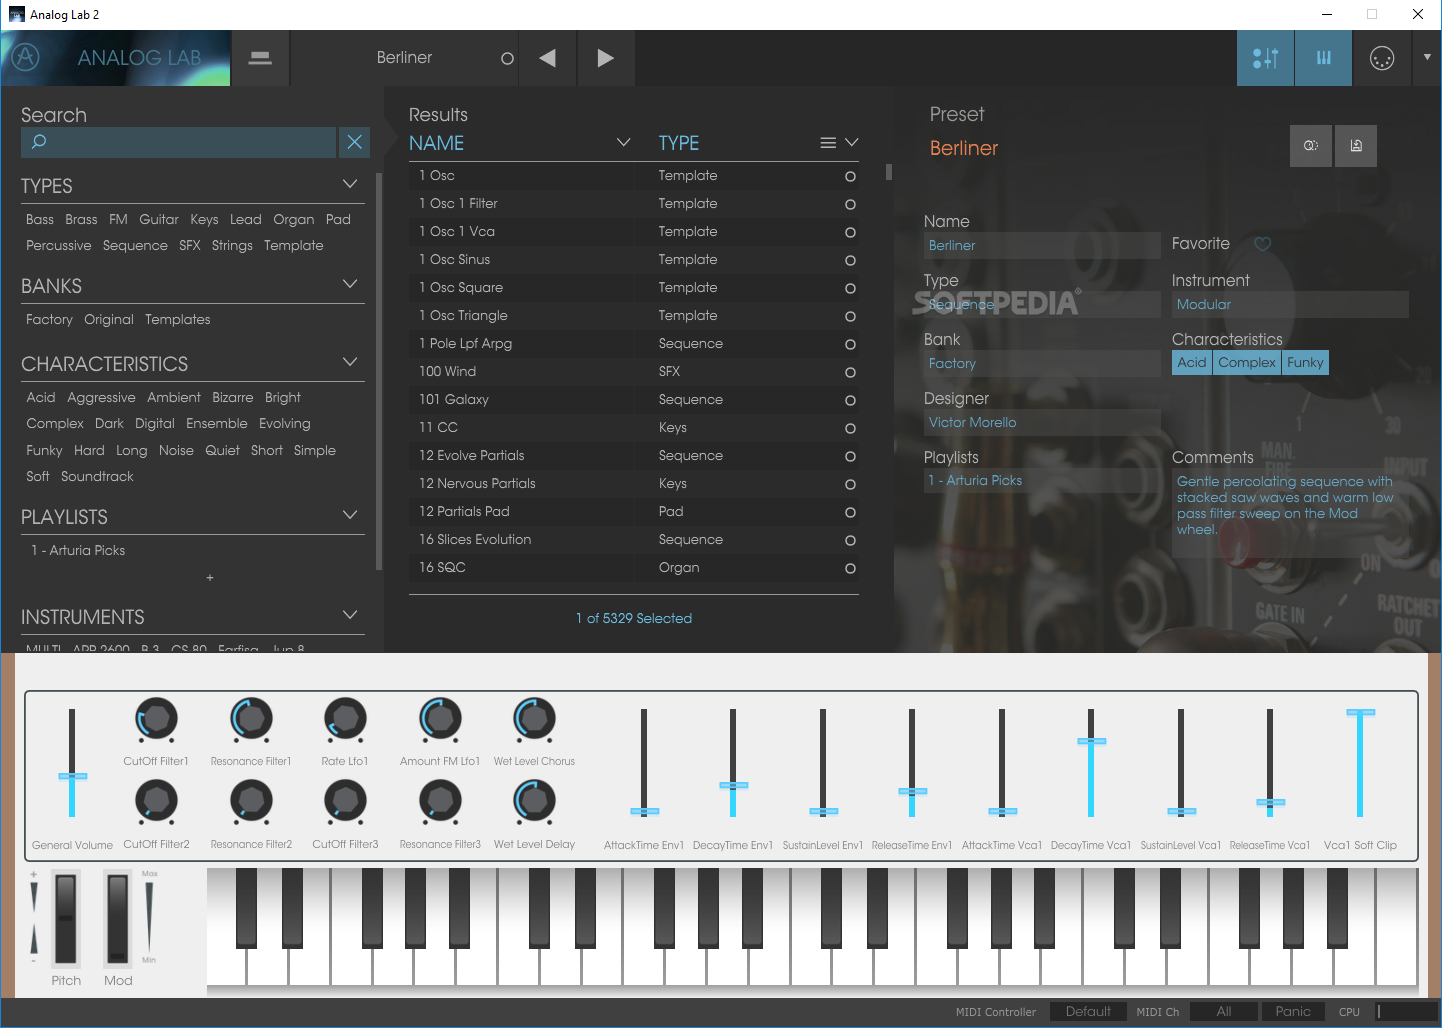
Task: Click the Pitch wheel
Action: pyautogui.click(x=66, y=918)
